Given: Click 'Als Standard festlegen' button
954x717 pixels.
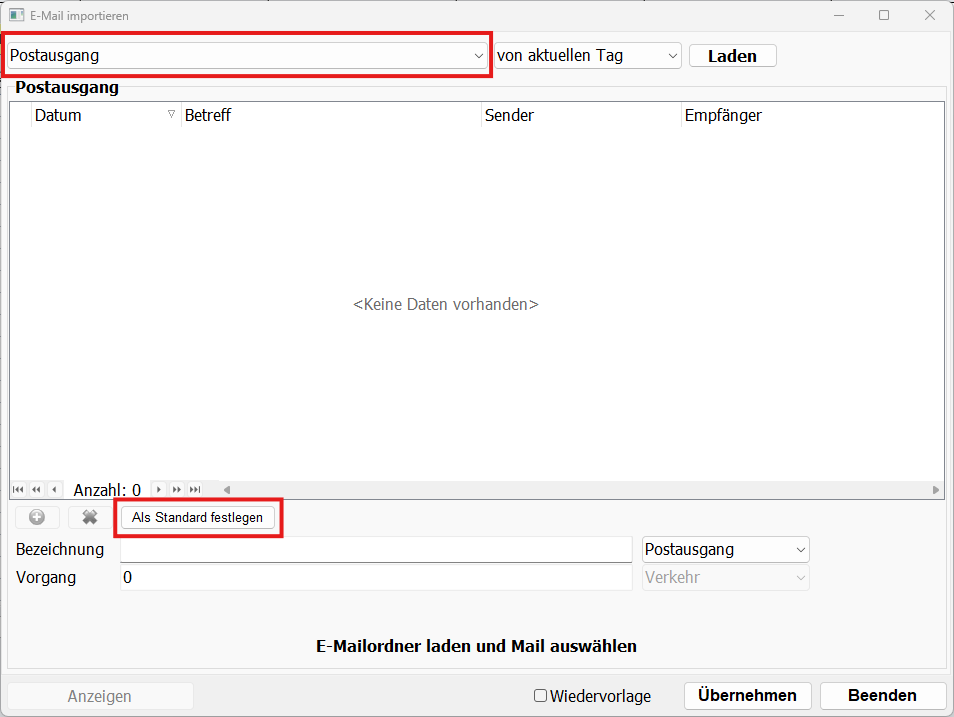Looking at the screenshot, I should point(197,517).
